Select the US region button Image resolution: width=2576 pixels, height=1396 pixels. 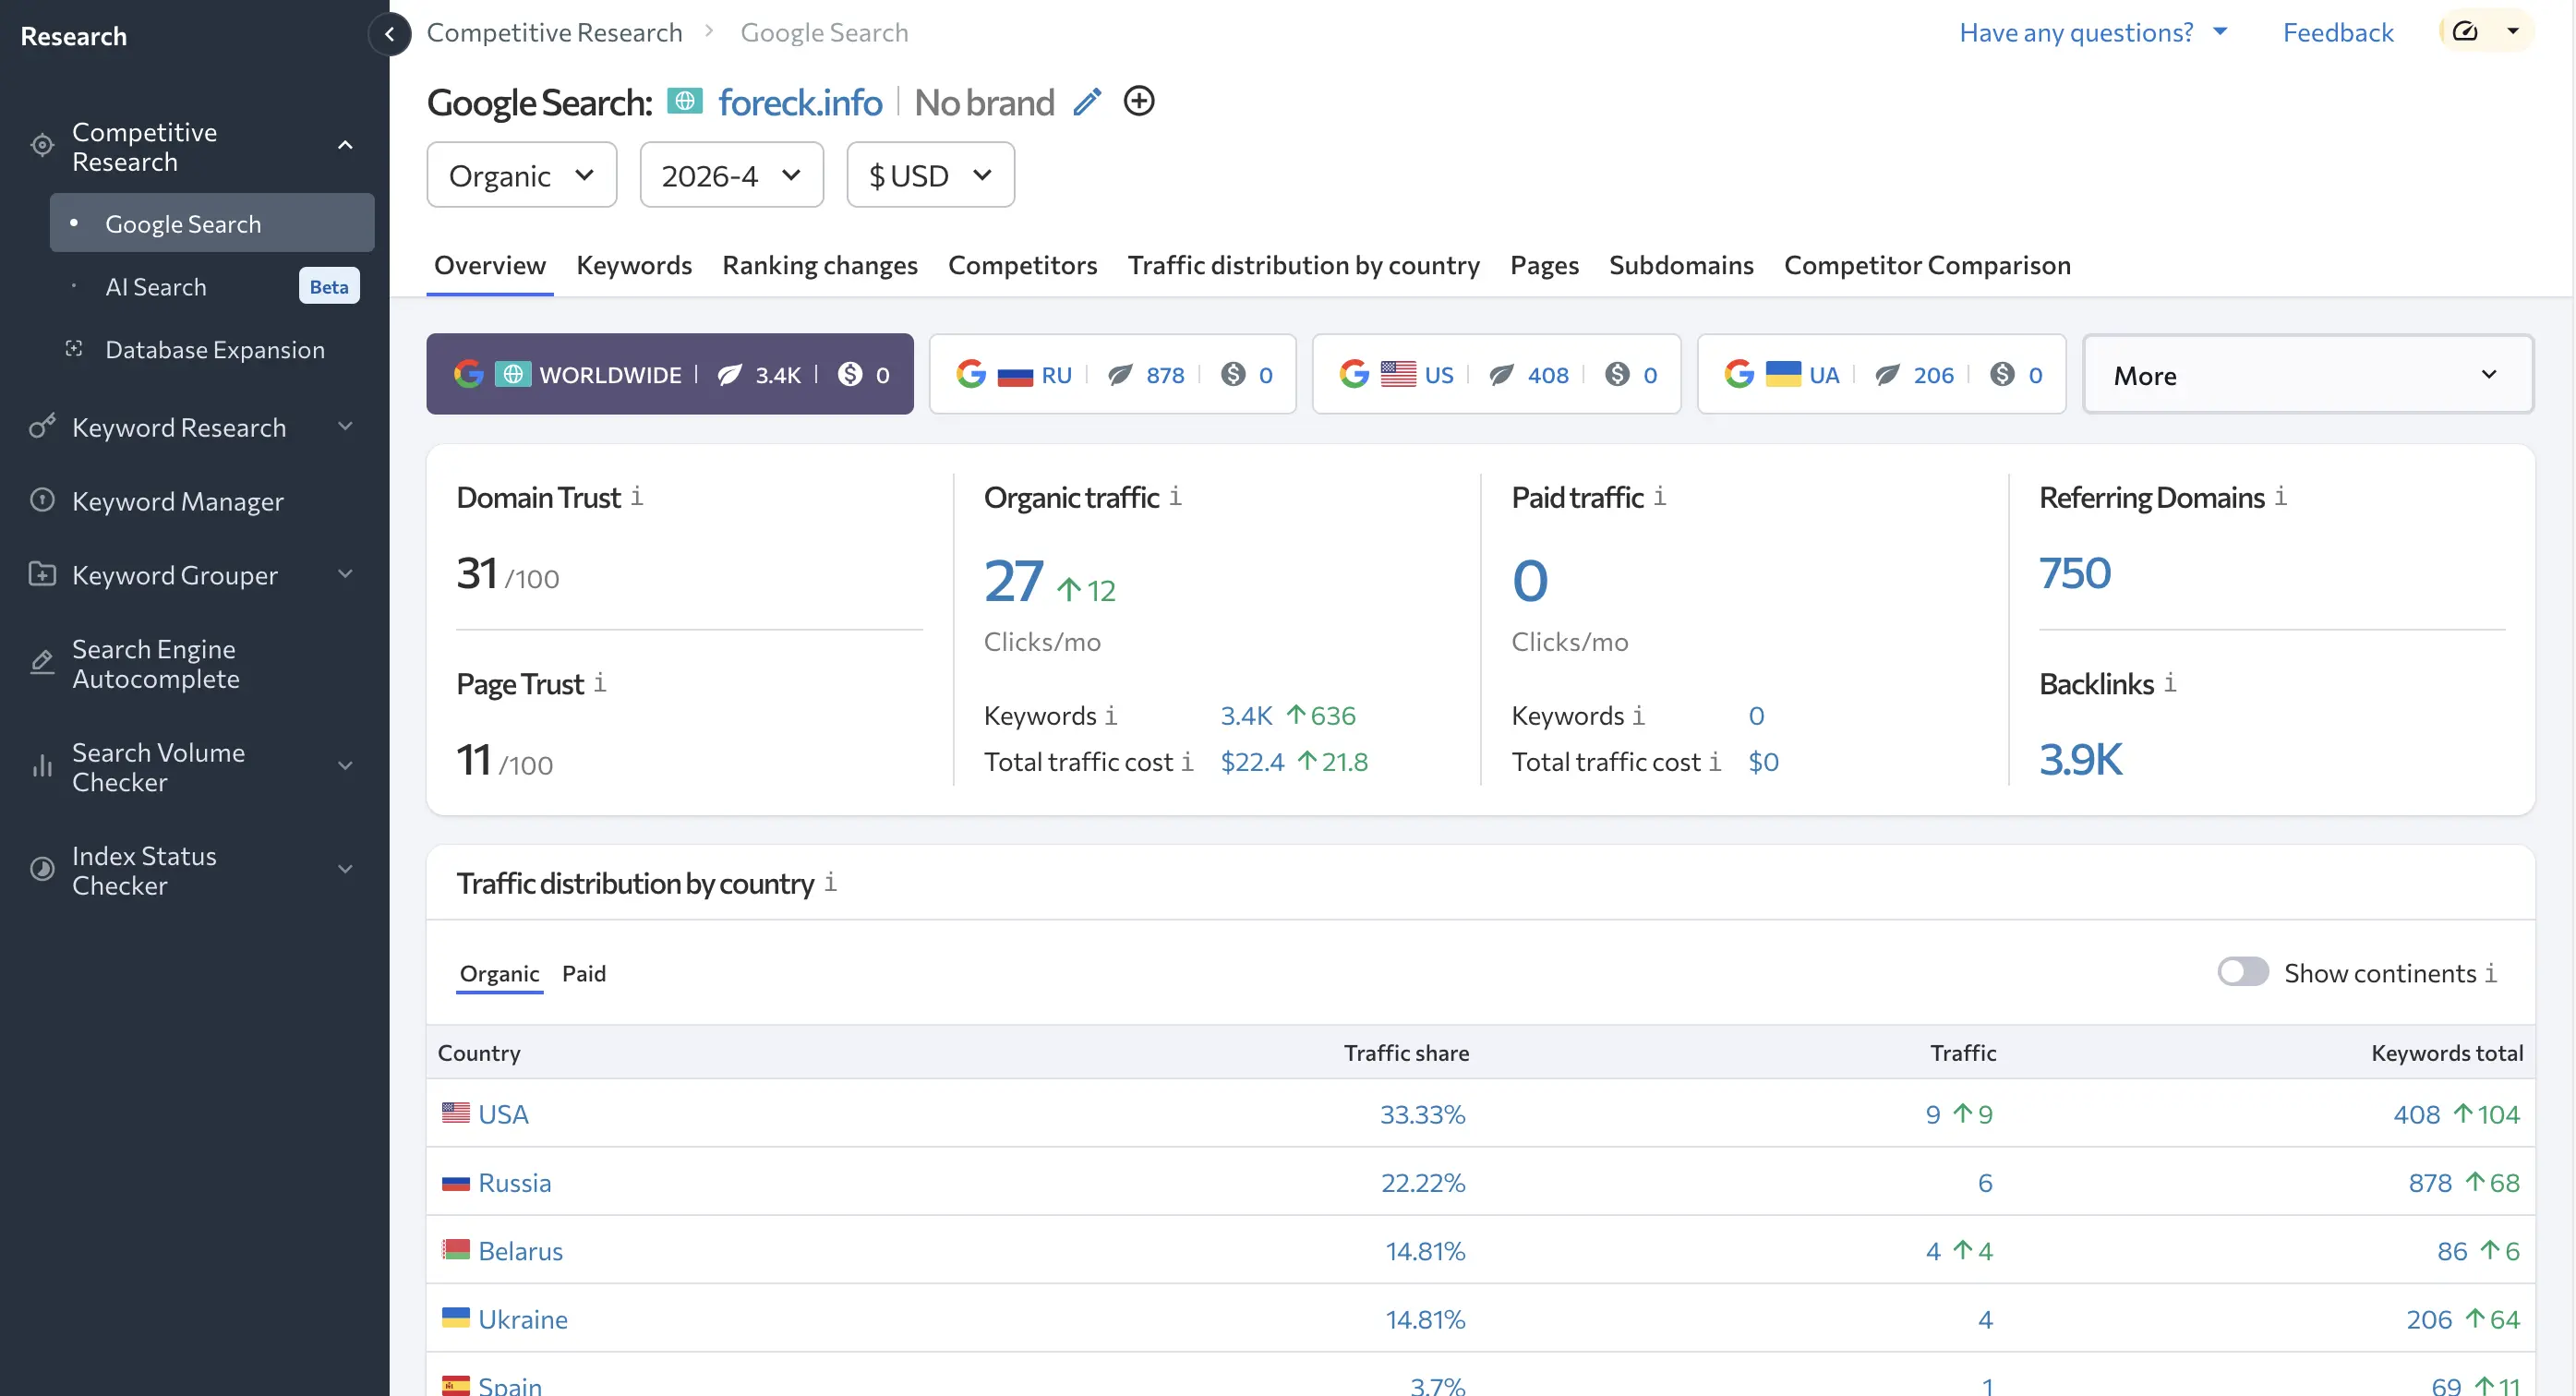tap(1497, 374)
